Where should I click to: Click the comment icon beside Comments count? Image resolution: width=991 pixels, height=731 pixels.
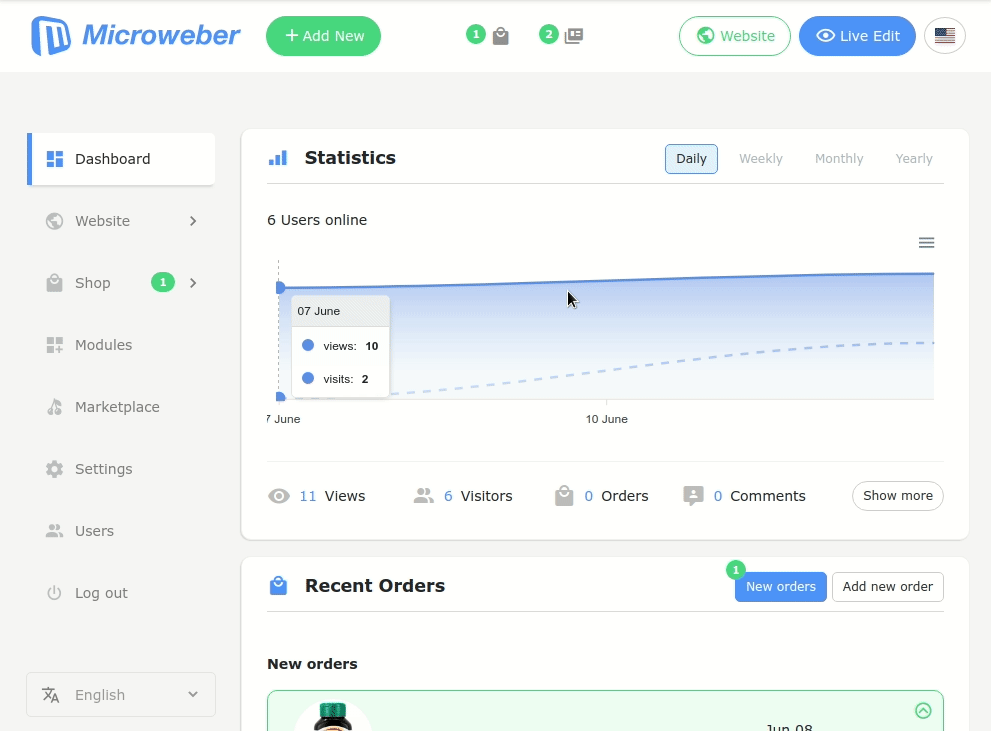(x=693, y=496)
